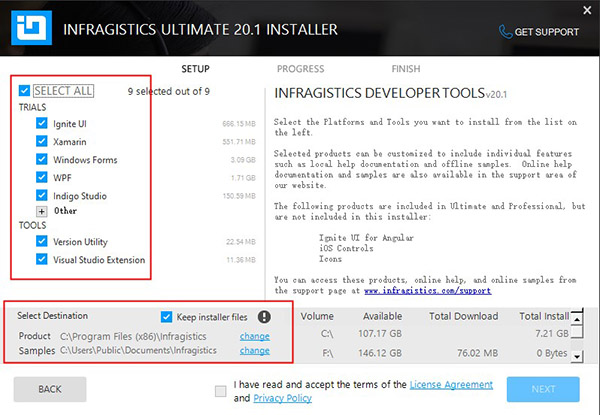Switch to the Setup step tab
Screen dimensions: 600x415
click(x=196, y=69)
